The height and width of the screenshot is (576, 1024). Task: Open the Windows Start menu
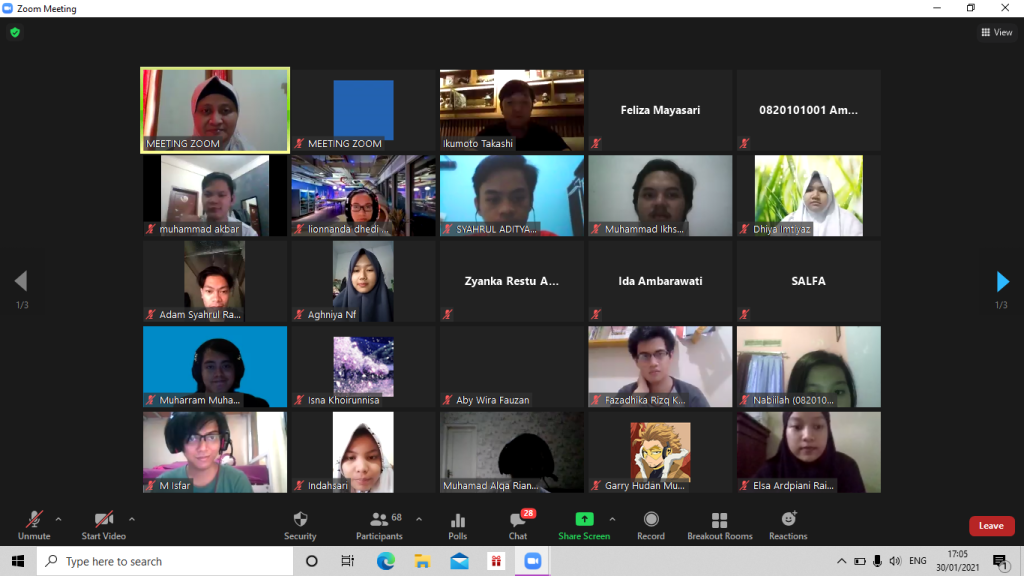(x=17, y=561)
